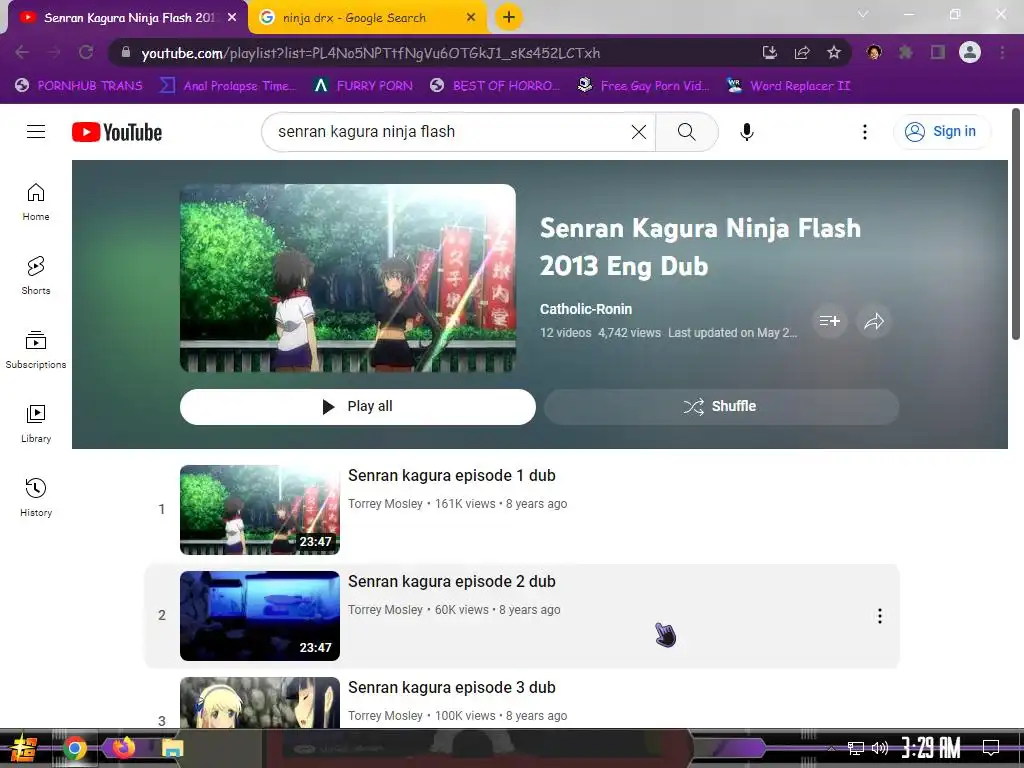
Task: Open Chrome extensions puzzle icon
Action: [906, 52]
